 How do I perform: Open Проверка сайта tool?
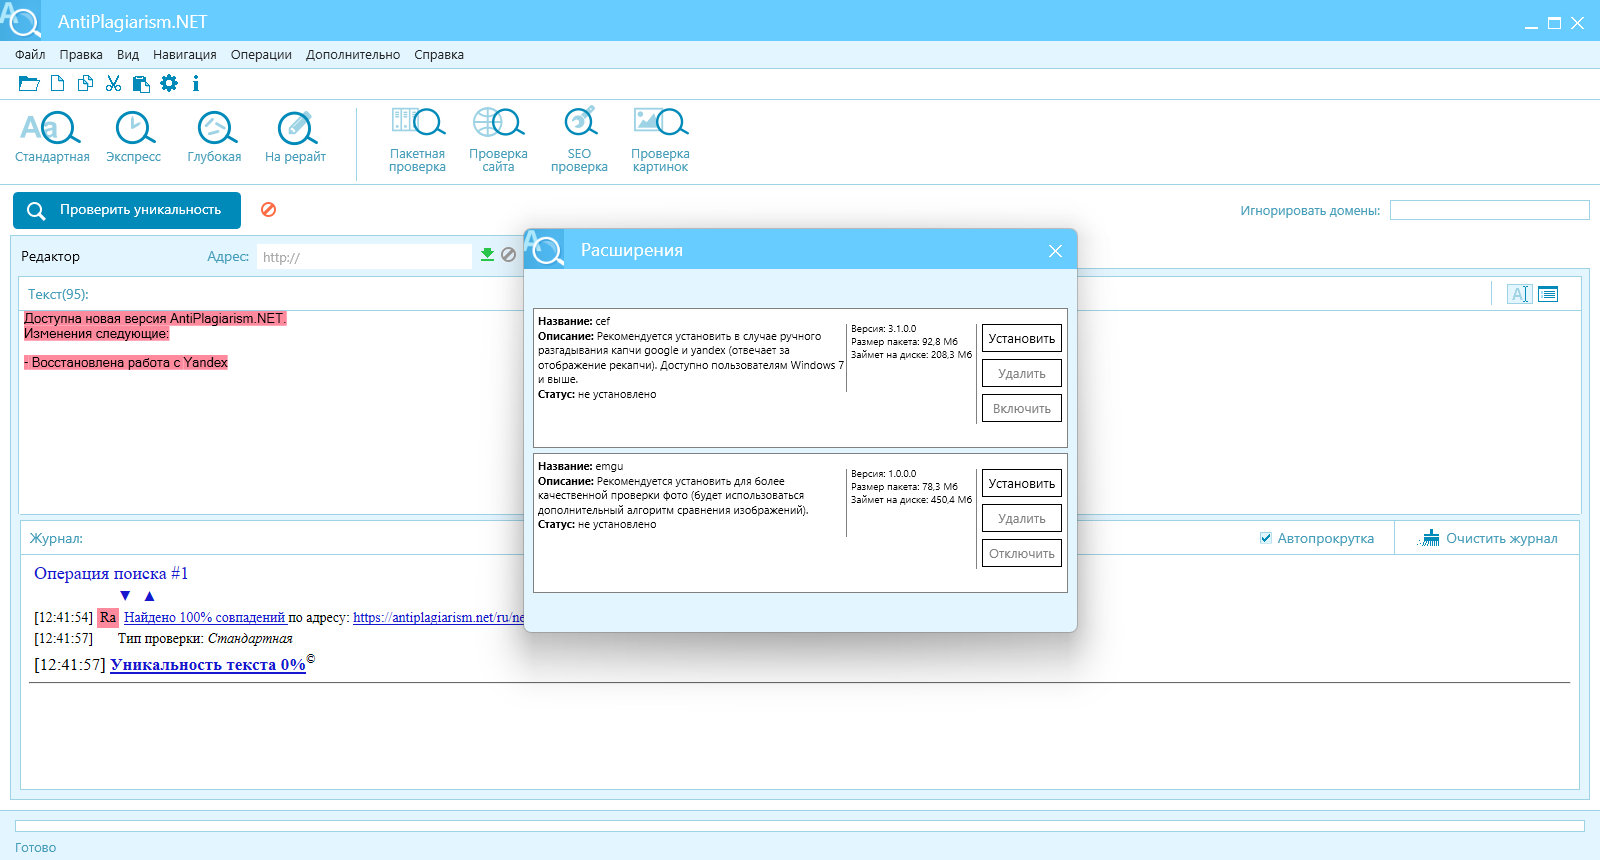point(498,140)
